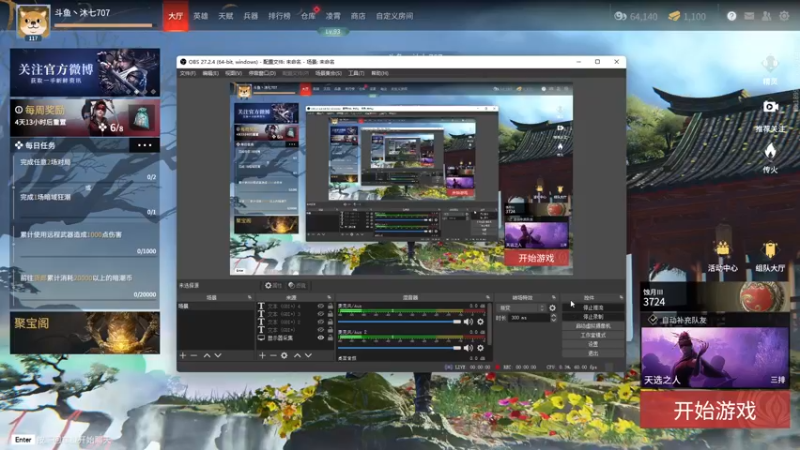Viewport: 800px width, 450px height.
Task: Toggle lock on 显示器采集 source
Action: [x=330, y=338]
